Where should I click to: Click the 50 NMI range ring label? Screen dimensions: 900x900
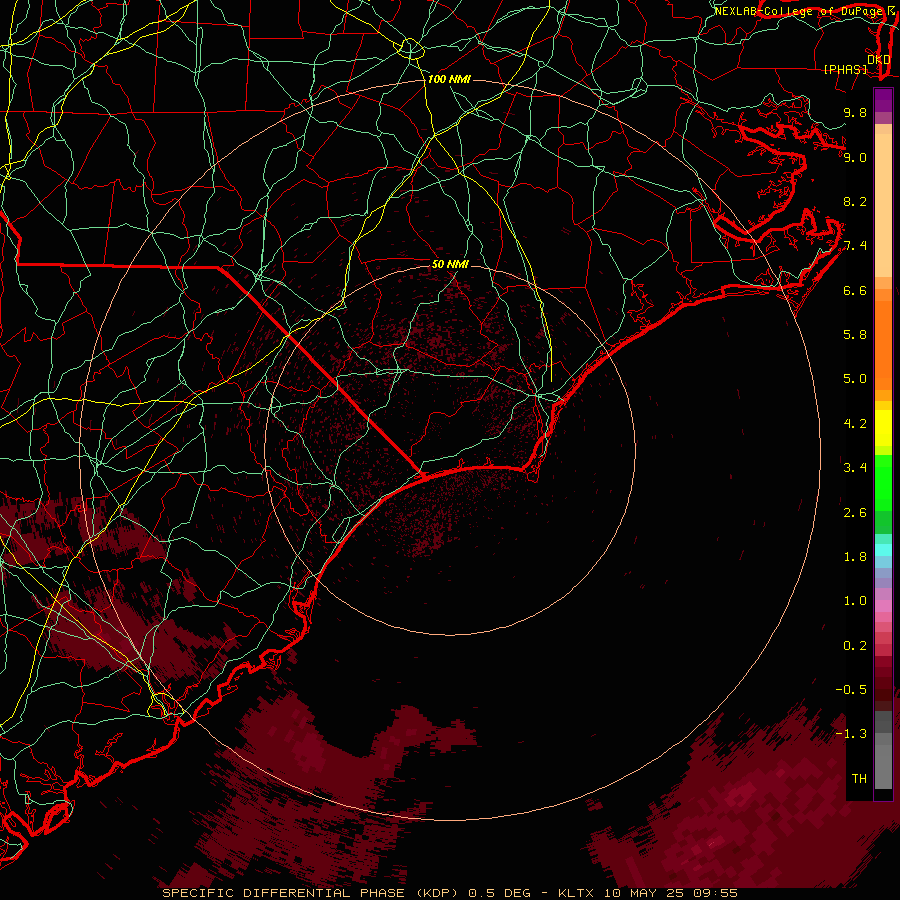click(x=450, y=264)
